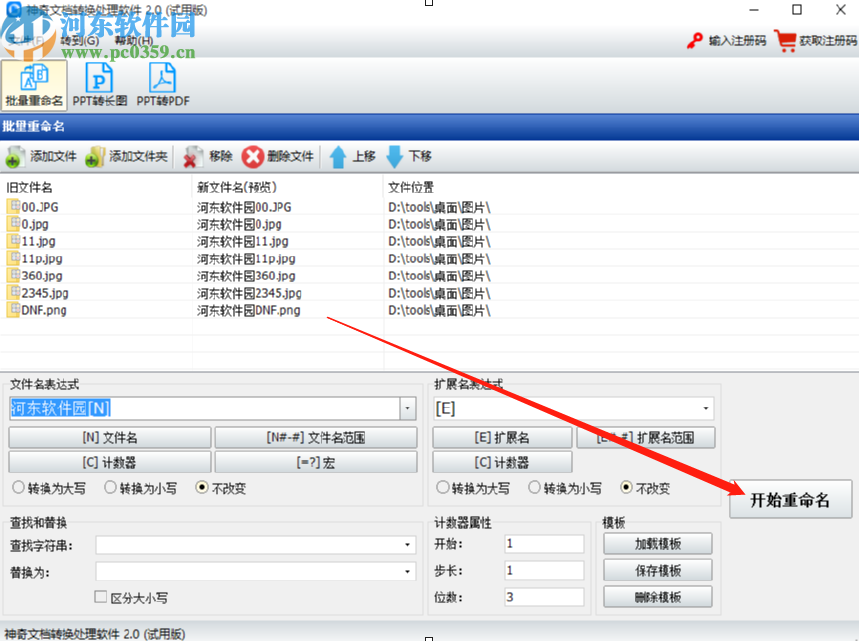Image resolution: width=859 pixels, height=641 pixels.
Task: Click the 获取注册码 shopping cart icon
Action: (786, 41)
